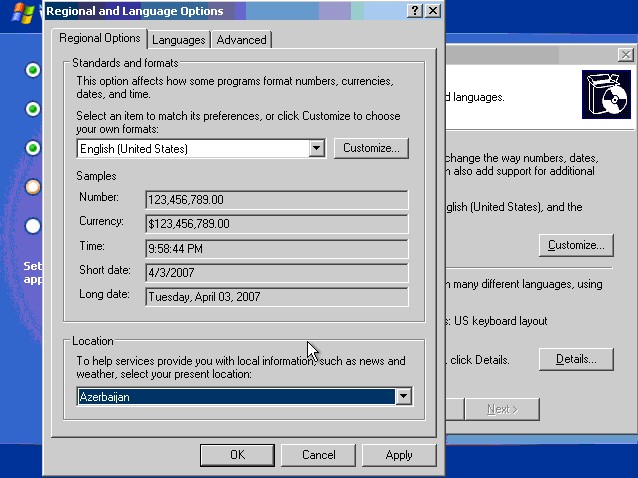Close the background setup wizard window
The image size is (638, 478).
point(626,55)
